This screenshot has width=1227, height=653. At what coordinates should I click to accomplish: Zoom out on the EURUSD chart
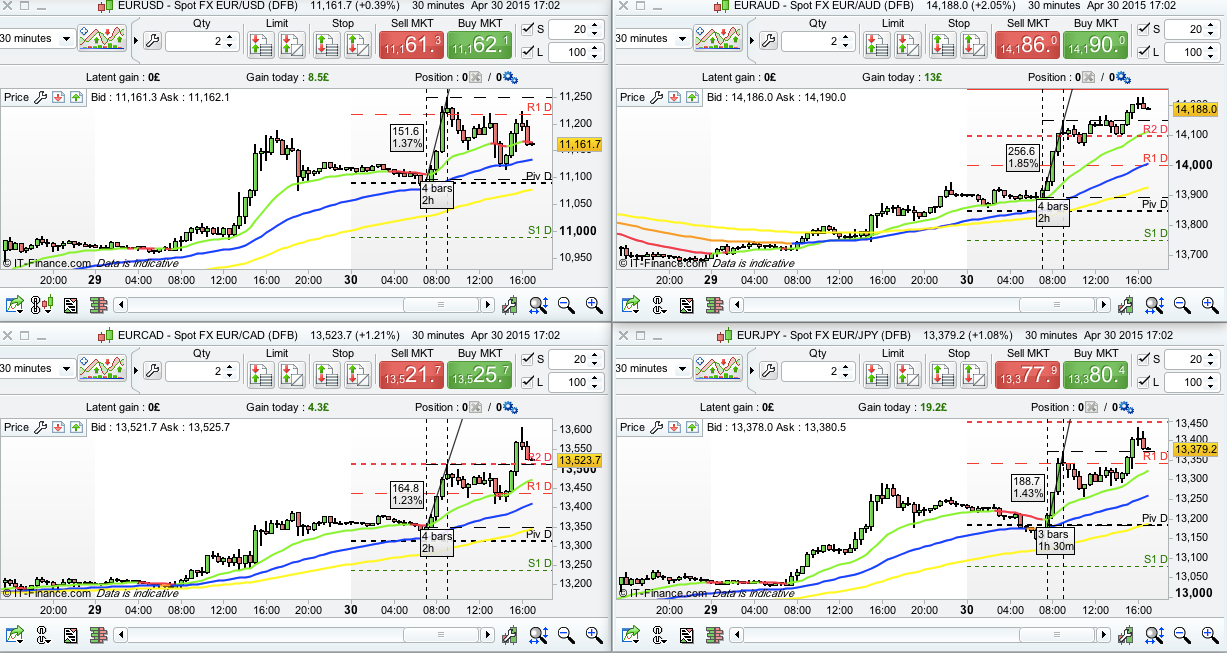point(566,304)
